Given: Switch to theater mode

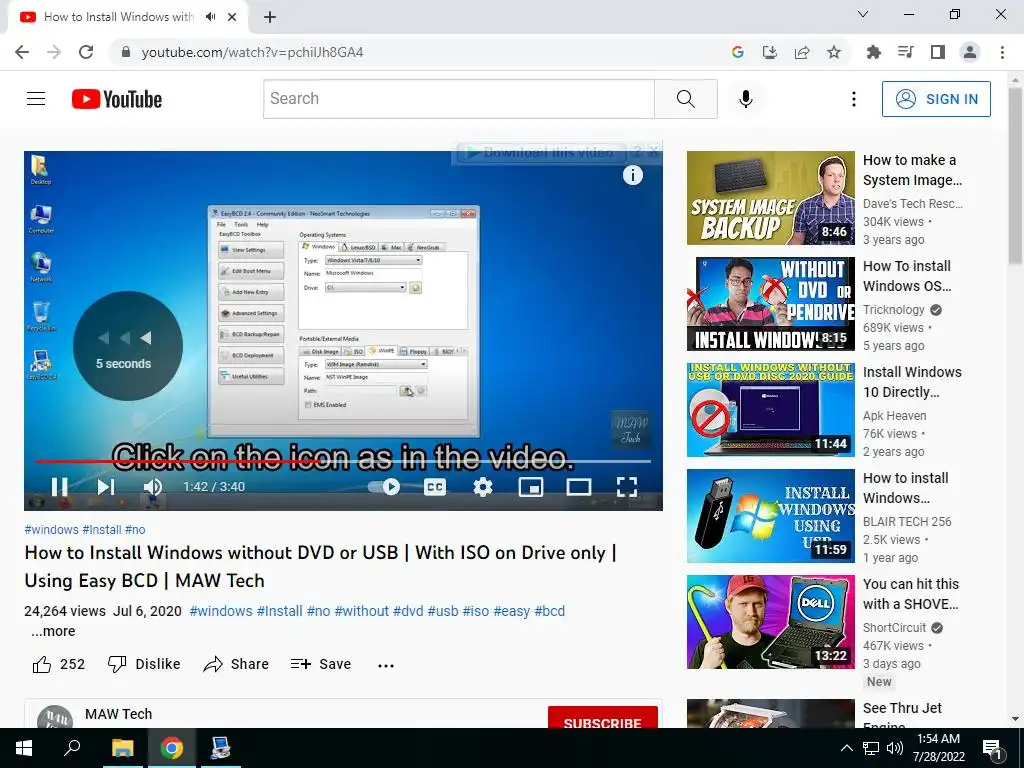Looking at the screenshot, I should coord(579,487).
